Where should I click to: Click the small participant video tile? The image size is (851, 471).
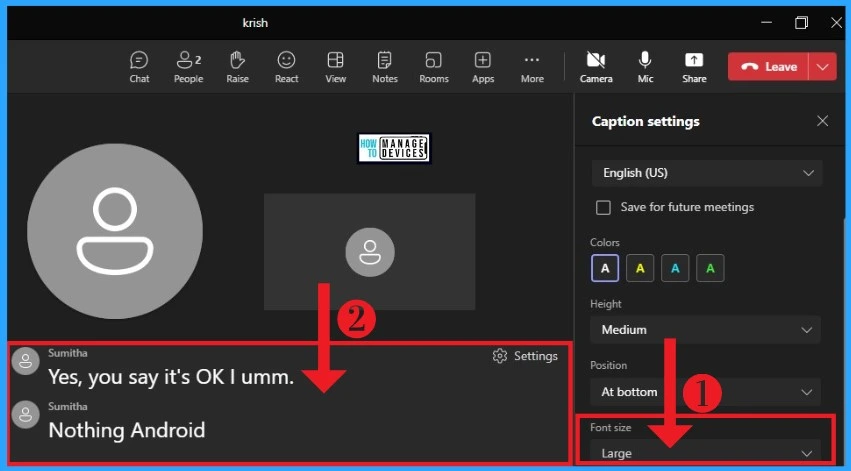(370, 252)
